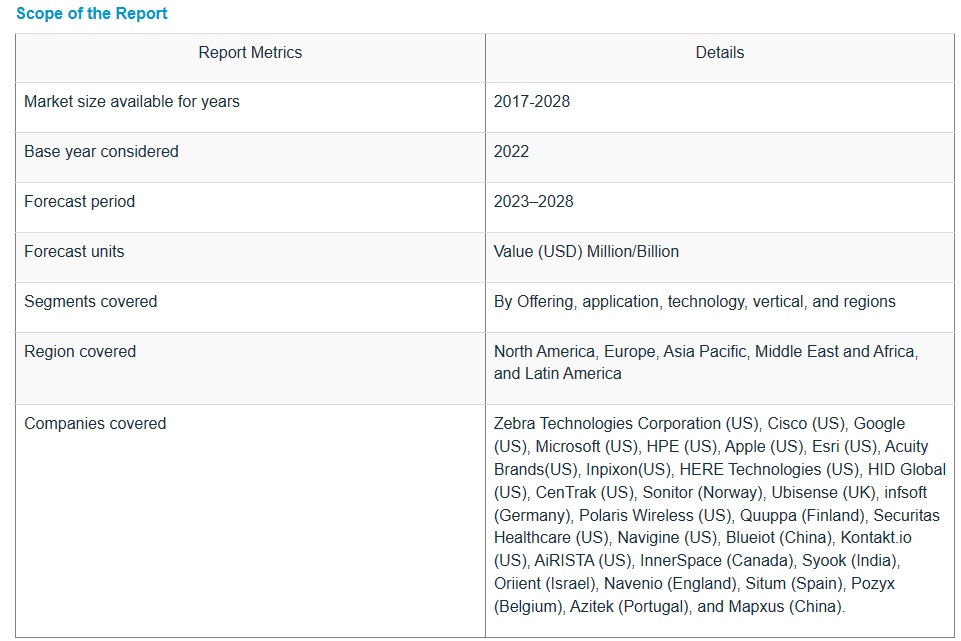Click the "Forecast period" row label
This screenshot has width=961, height=641.
79,201
